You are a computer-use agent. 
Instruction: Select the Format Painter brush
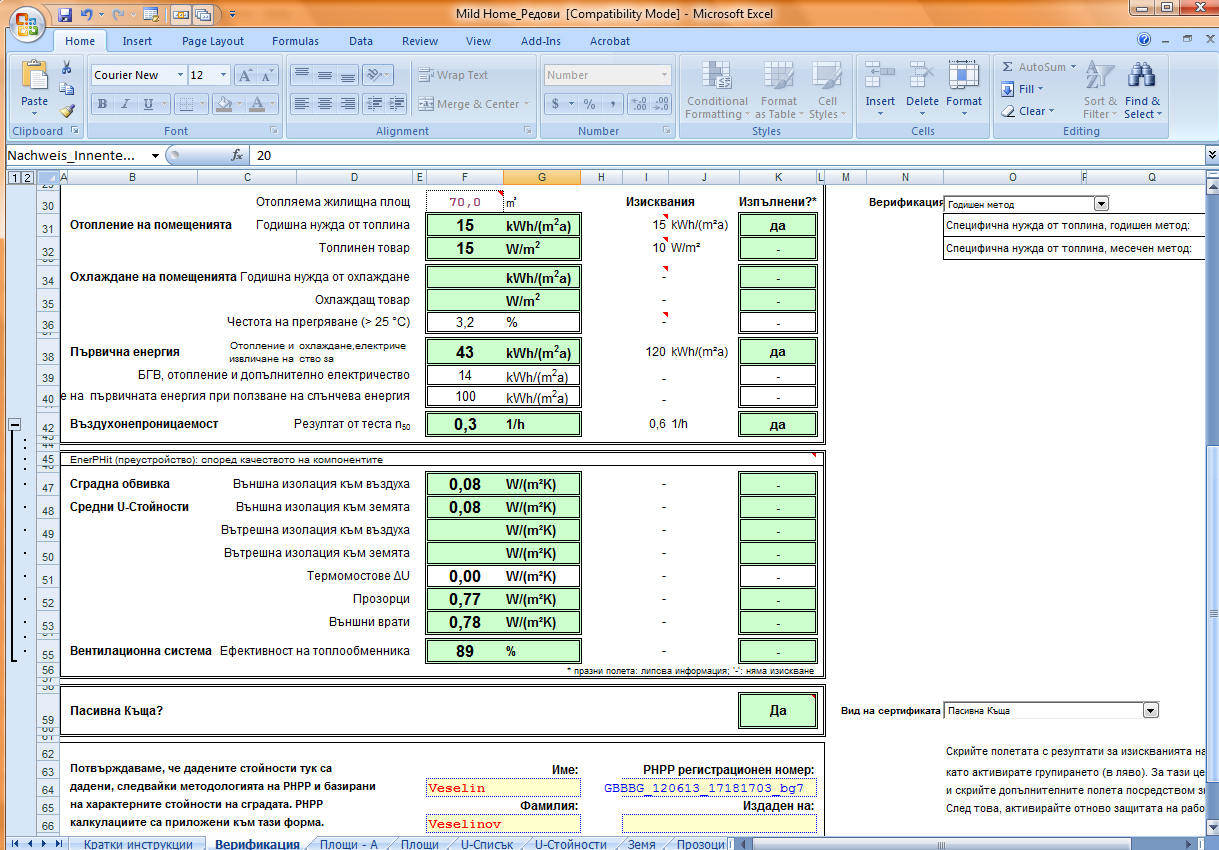coord(67,111)
